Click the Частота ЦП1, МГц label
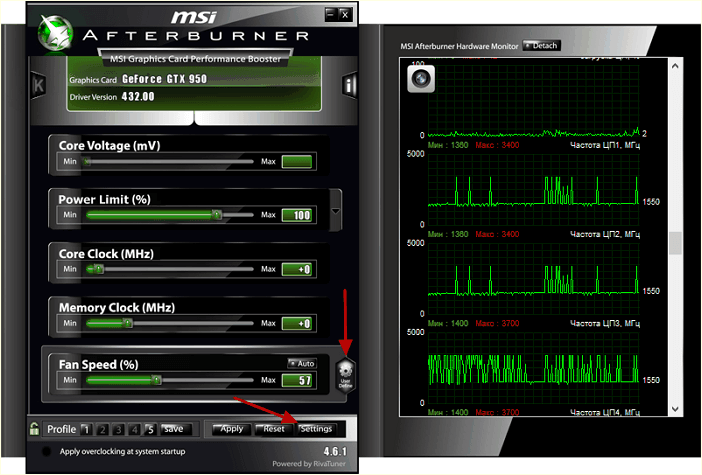 pyautogui.click(x=605, y=145)
